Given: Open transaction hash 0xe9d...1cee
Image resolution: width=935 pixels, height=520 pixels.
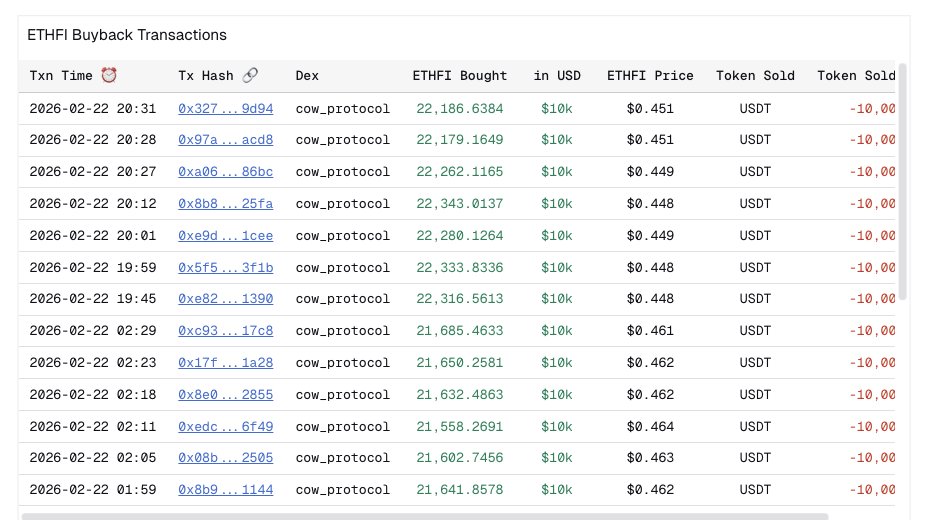Looking at the screenshot, I should click(225, 236).
